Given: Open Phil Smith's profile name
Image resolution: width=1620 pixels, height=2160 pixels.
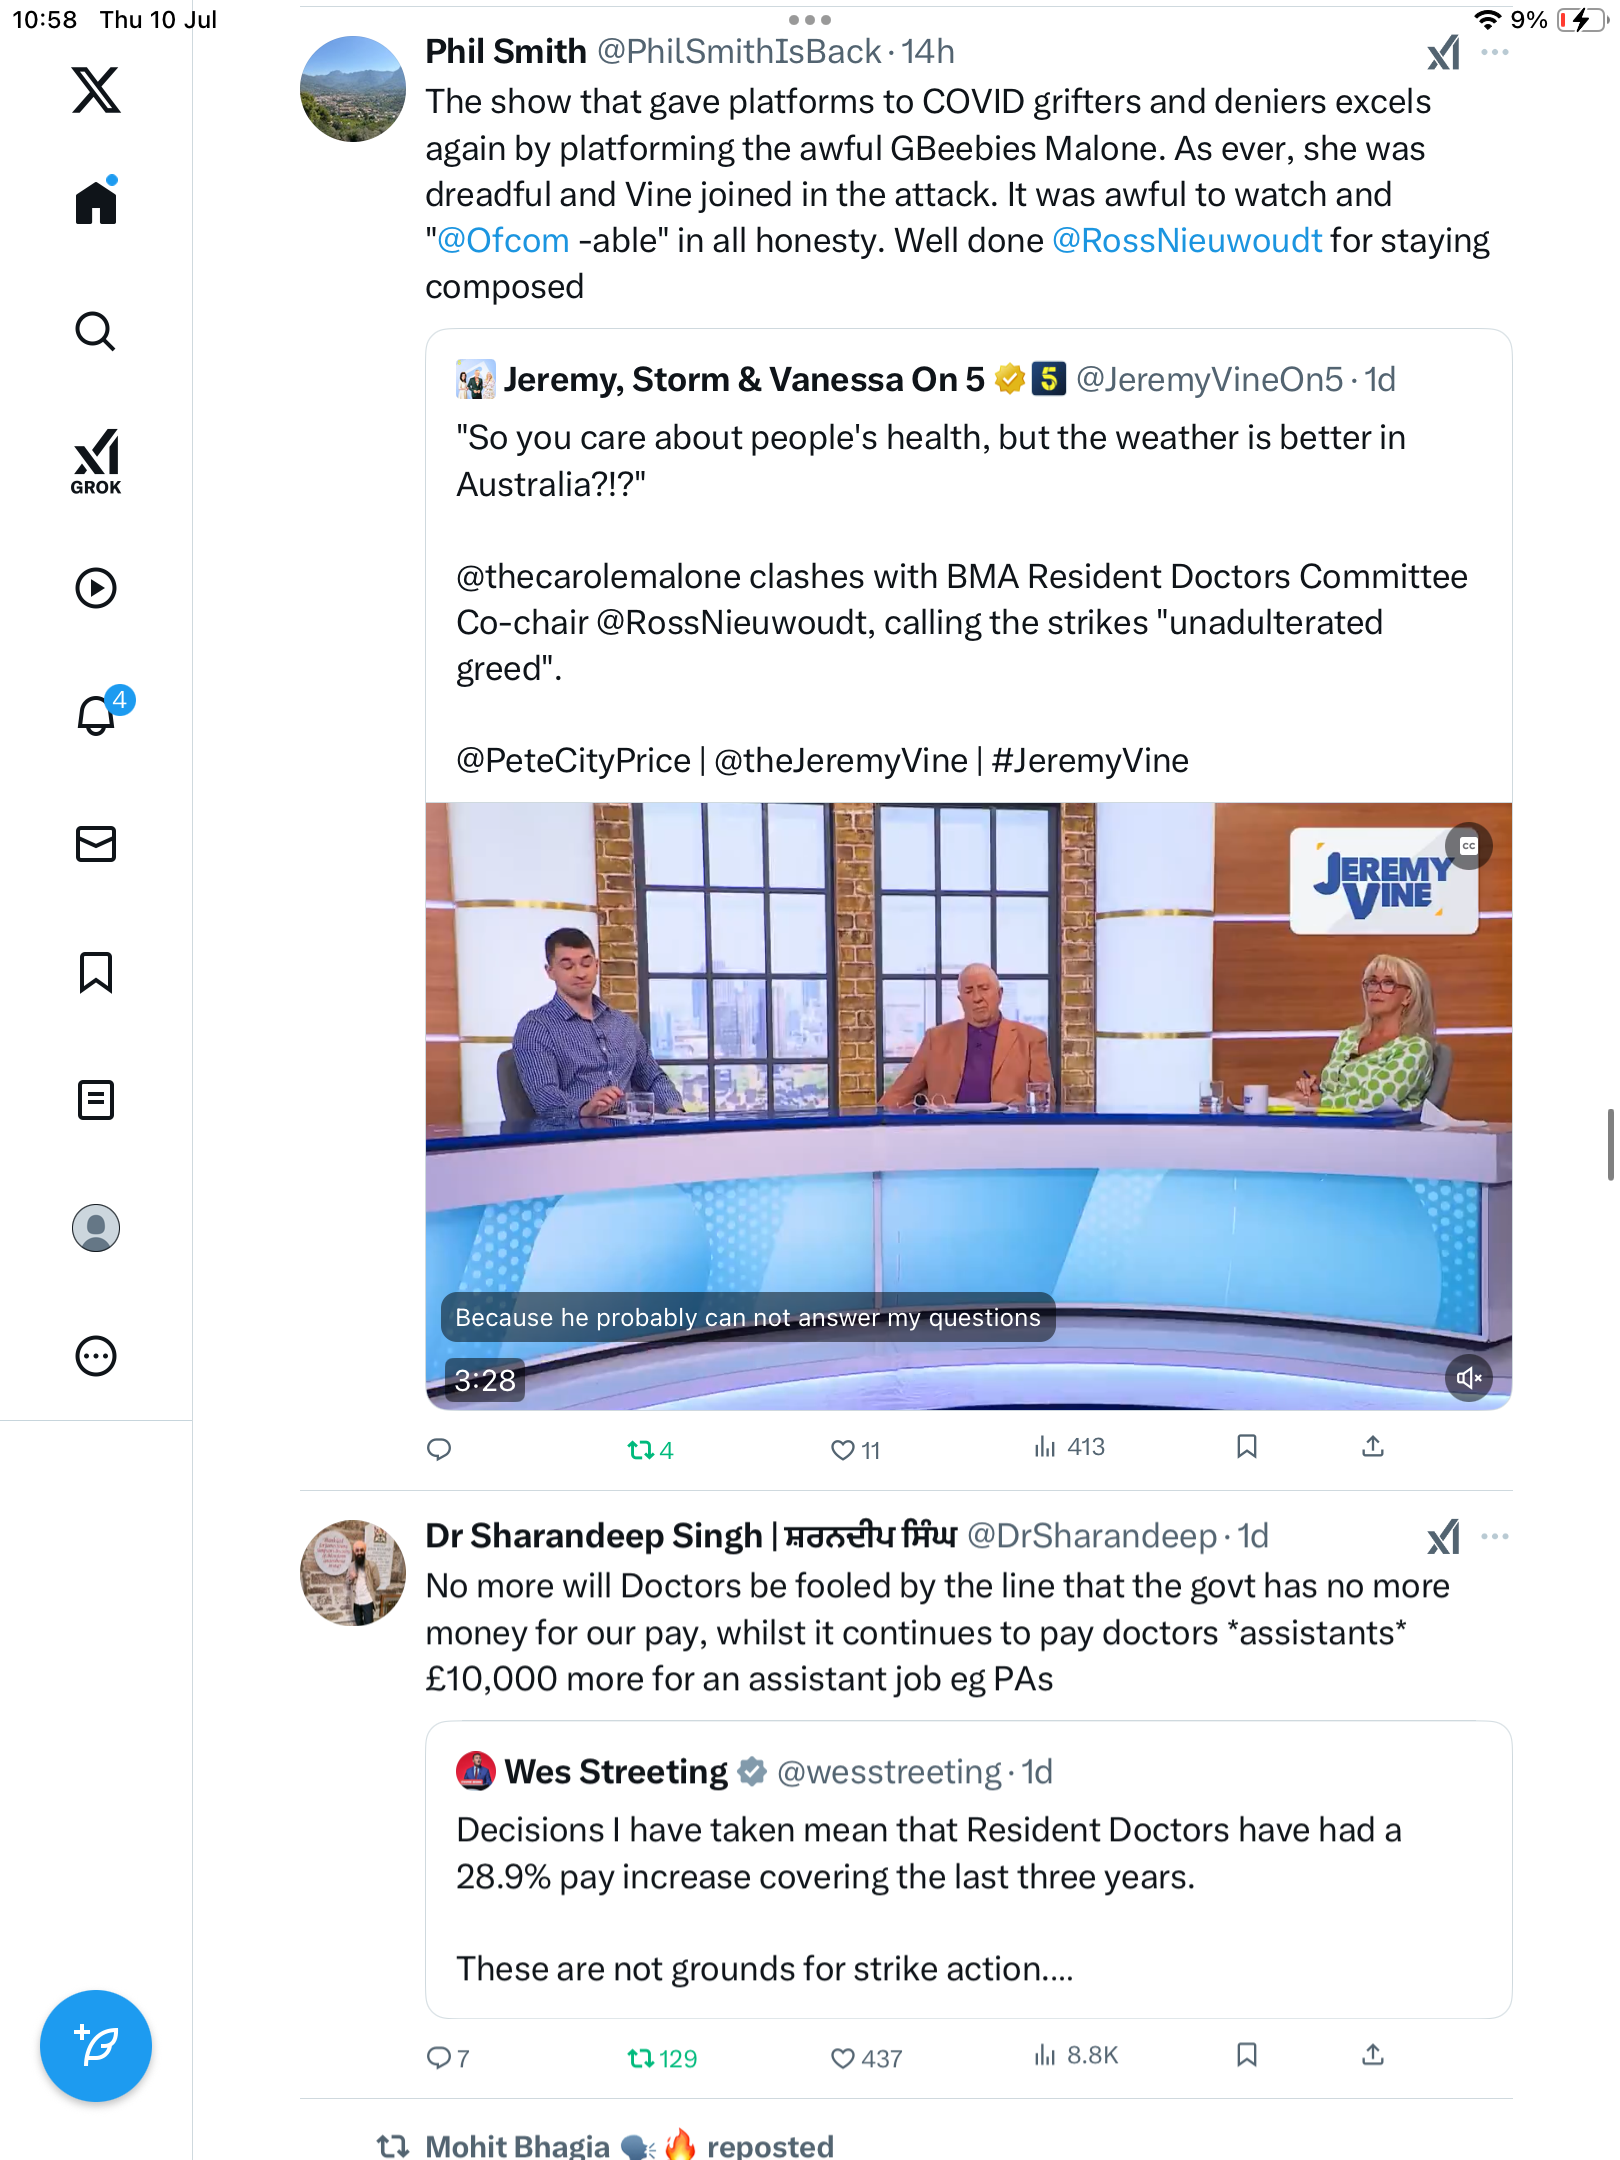Looking at the screenshot, I should coord(506,51).
